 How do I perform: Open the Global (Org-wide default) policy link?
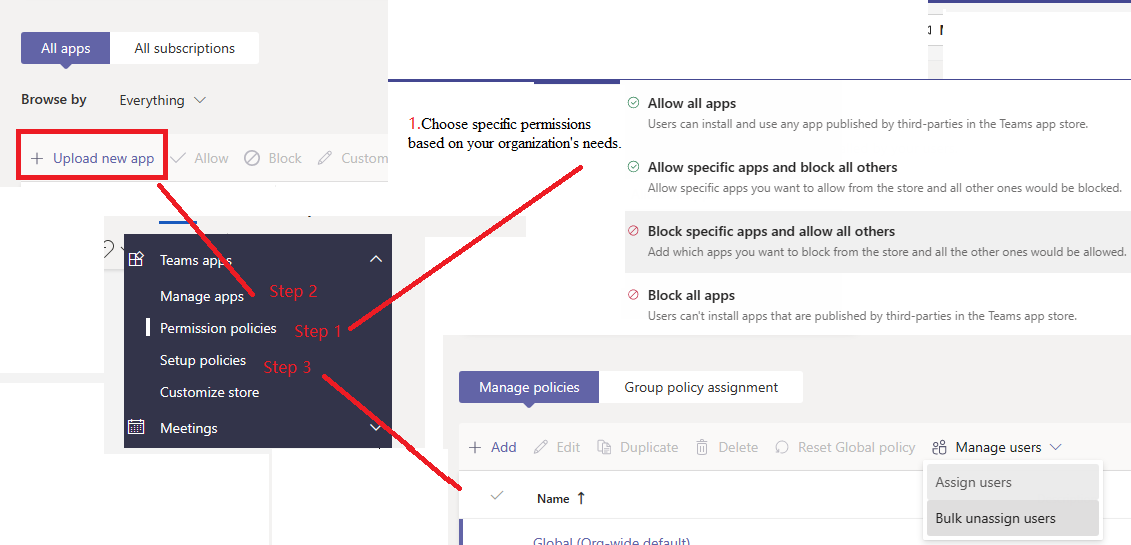pyautogui.click(x=612, y=541)
